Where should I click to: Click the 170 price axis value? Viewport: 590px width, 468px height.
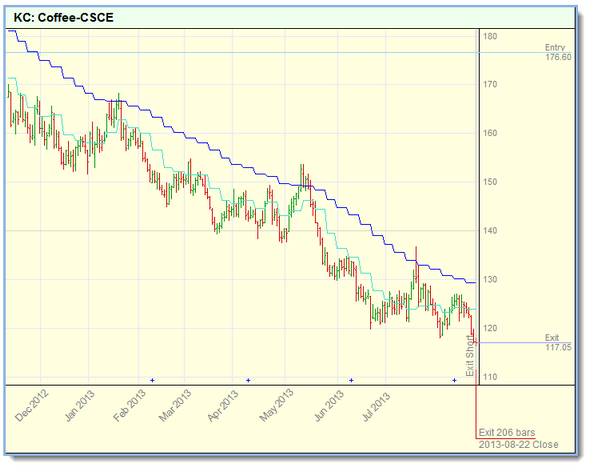tap(490, 84)
